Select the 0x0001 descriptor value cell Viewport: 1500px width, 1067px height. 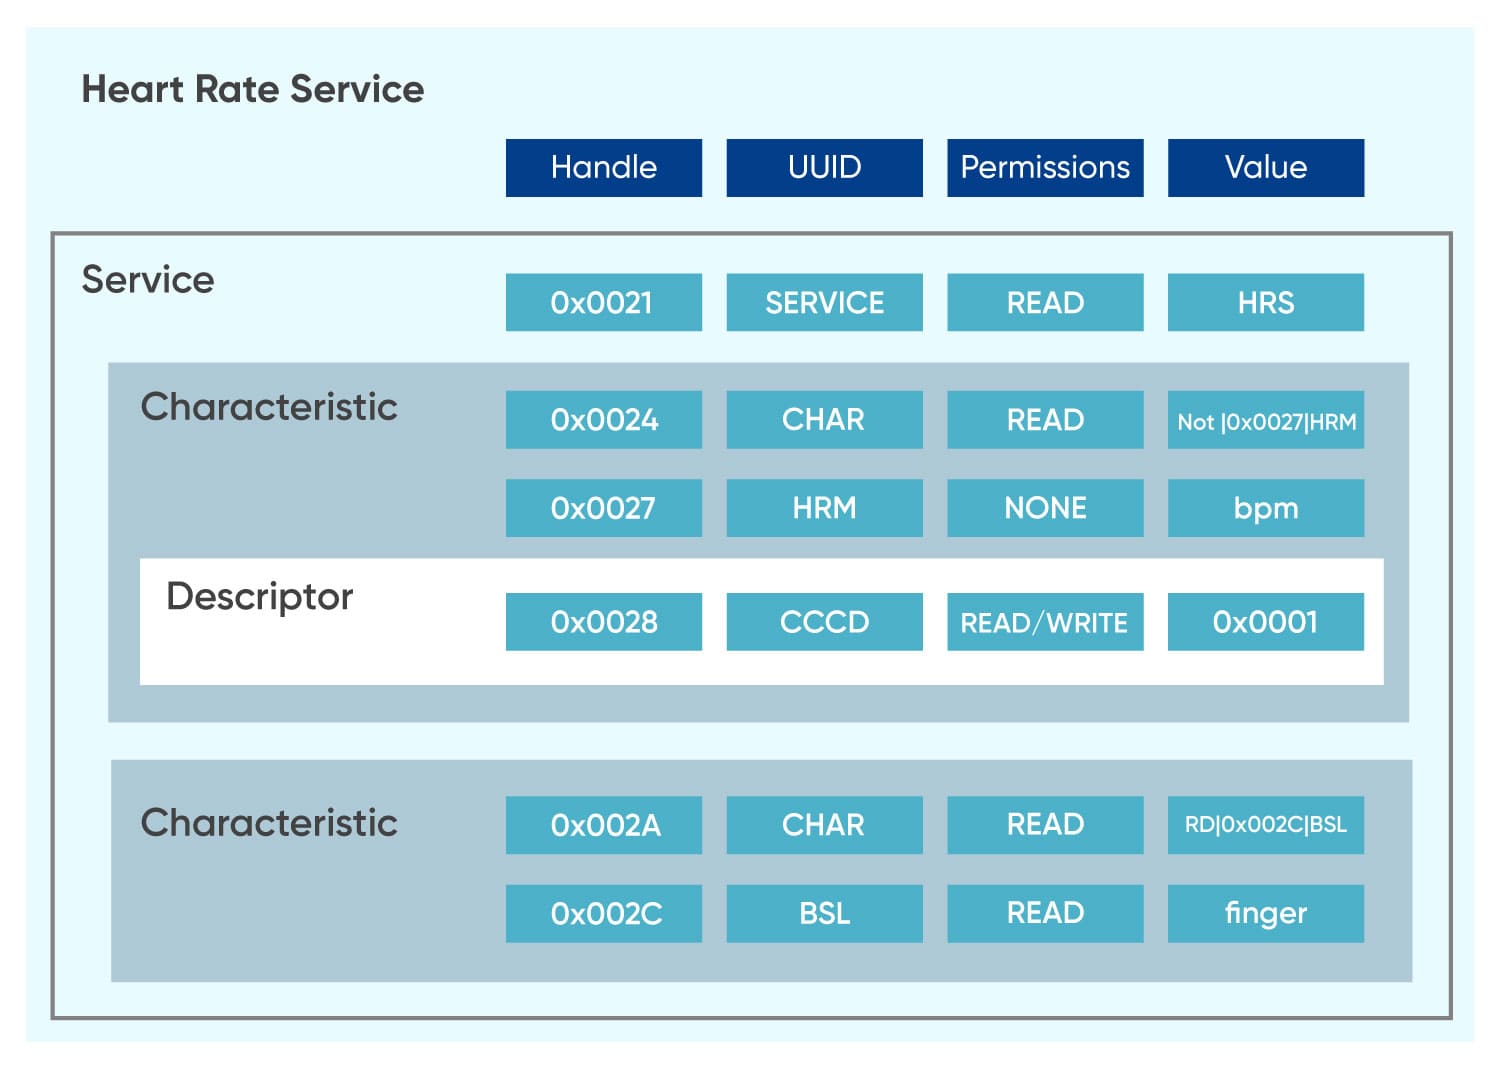1265,622
